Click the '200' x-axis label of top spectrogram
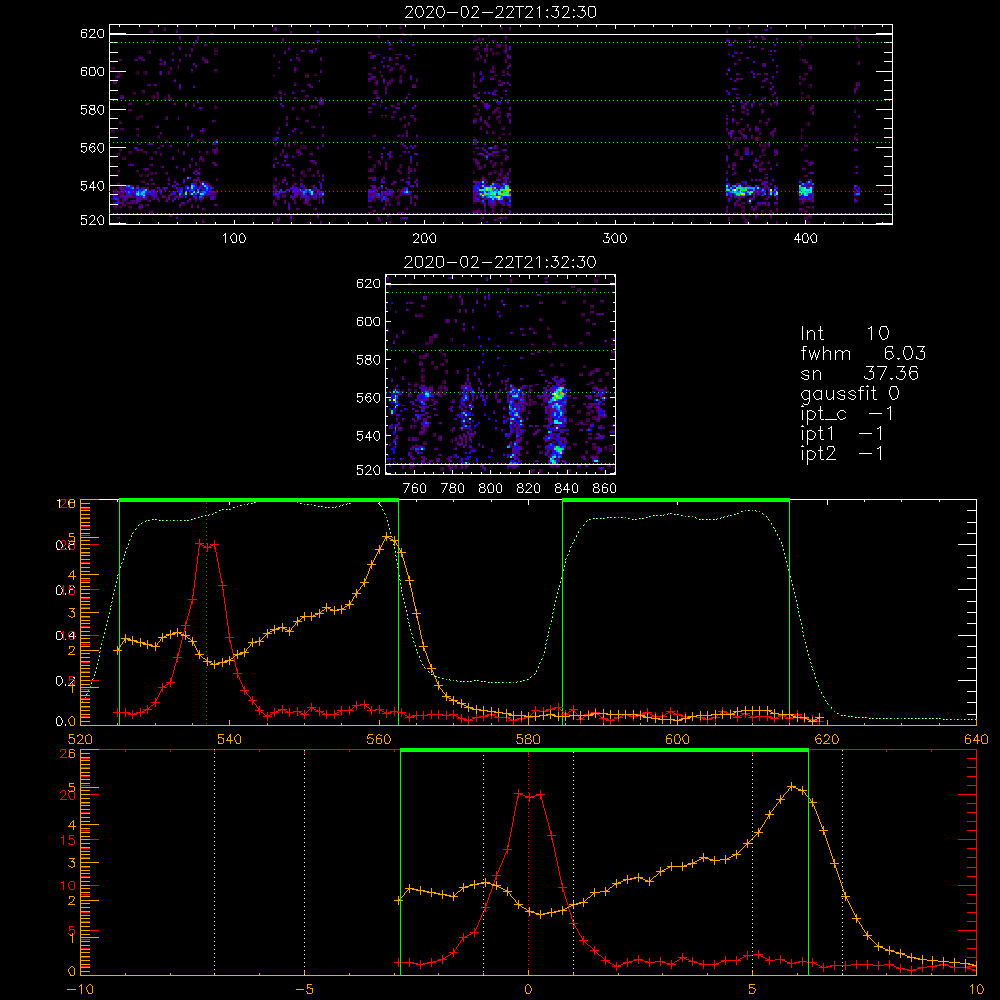Viewport: 1000px width, 1000px height. tap(424, 239)
